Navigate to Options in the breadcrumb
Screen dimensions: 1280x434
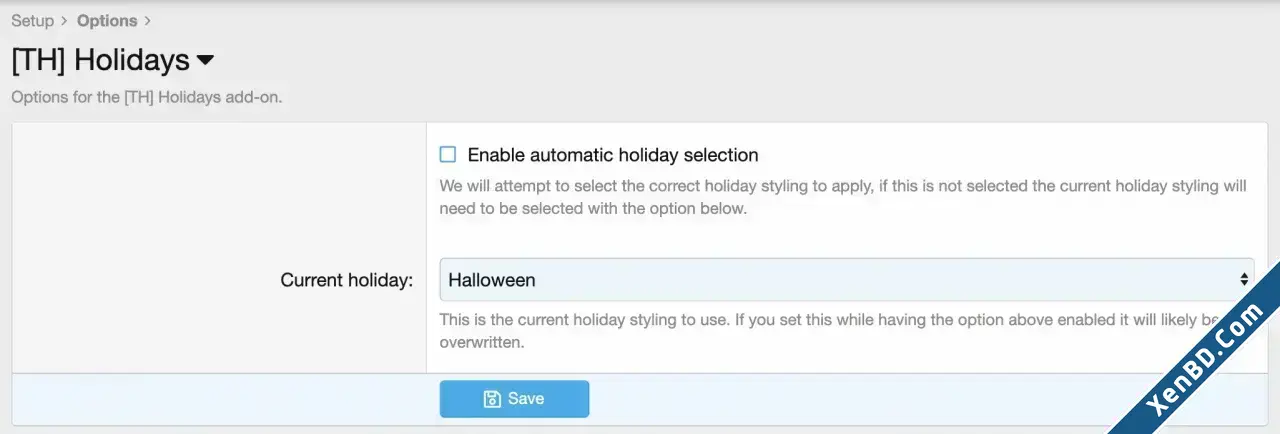tap(107, 20)
